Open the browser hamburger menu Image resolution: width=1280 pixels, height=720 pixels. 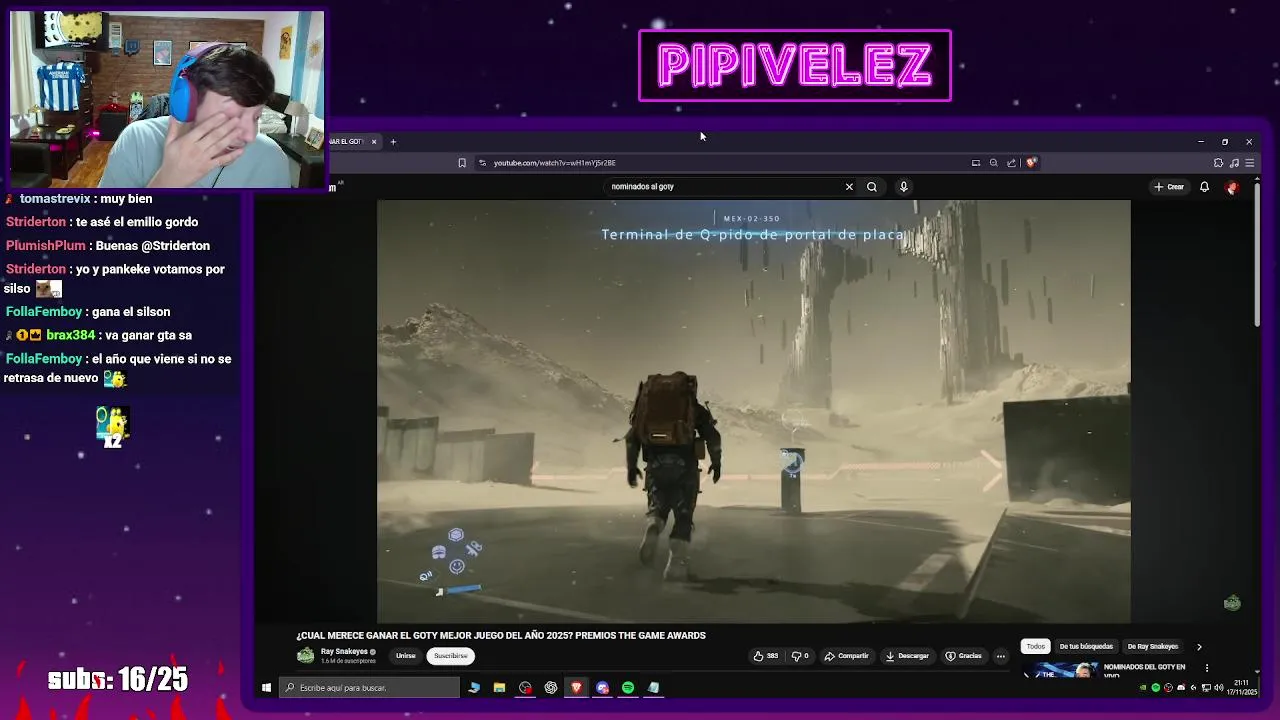(1250, 163)
